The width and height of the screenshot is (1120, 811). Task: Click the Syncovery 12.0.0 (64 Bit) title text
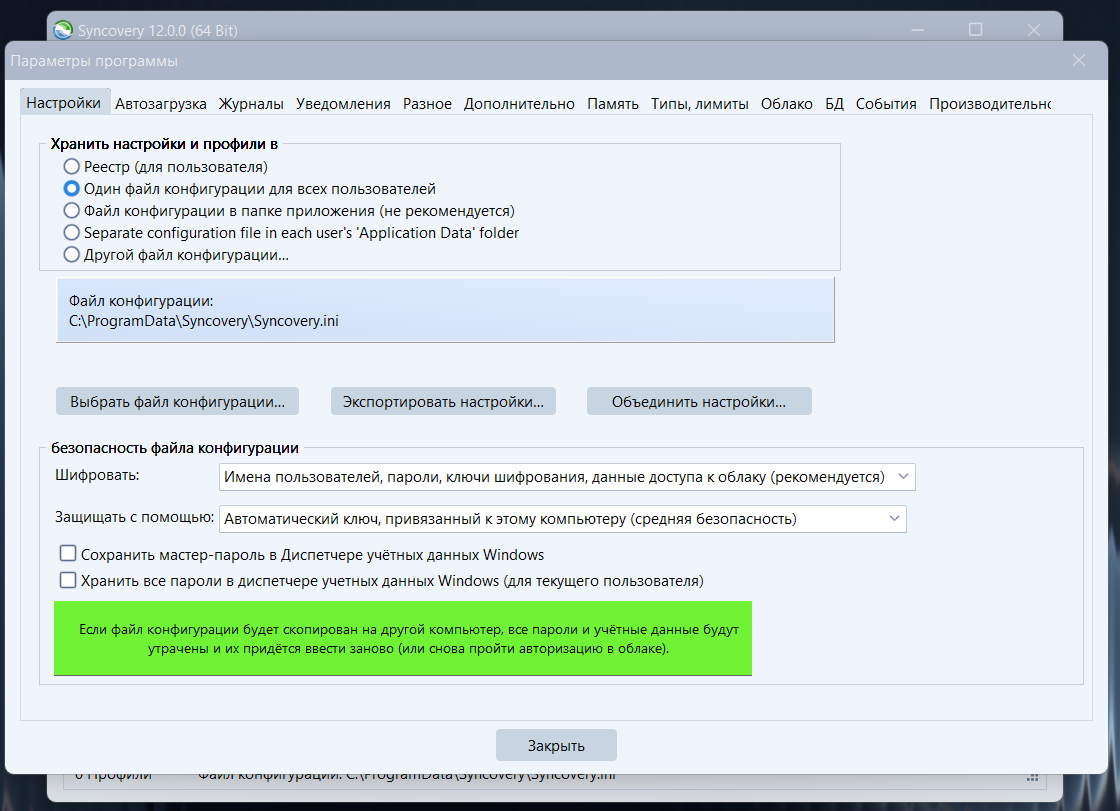coord(157,31)
